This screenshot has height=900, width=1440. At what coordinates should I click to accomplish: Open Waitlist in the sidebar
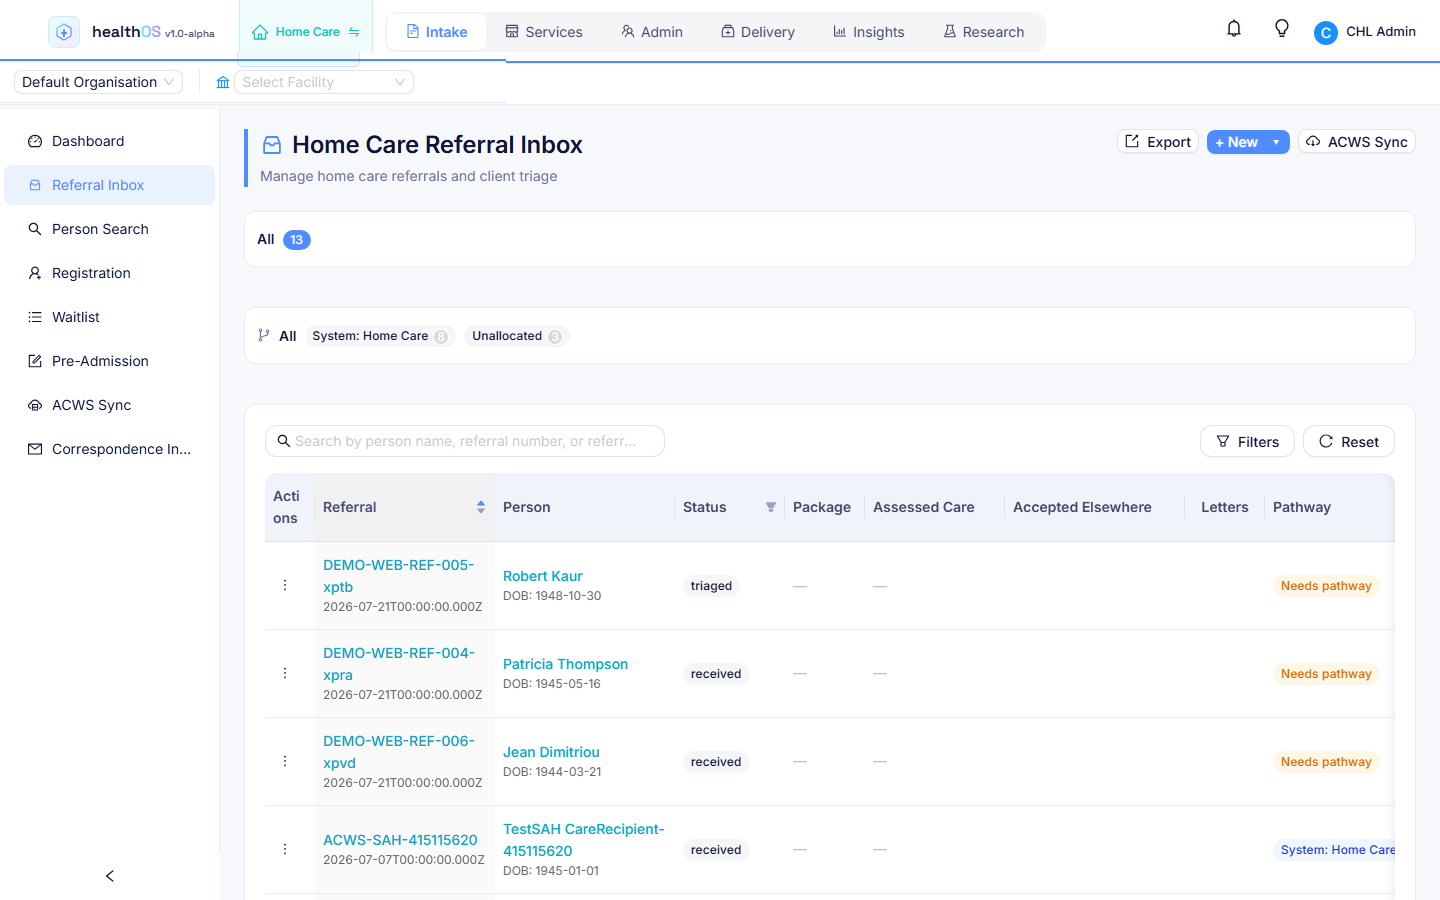pos(110,317)
